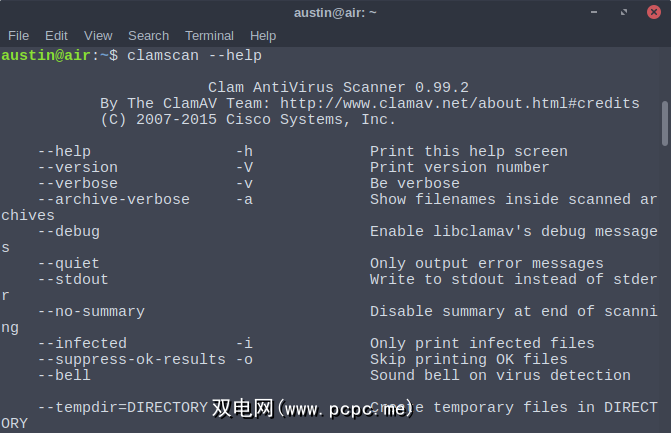This screenshot has height=433, width=671.
Task: Open the View menu
Action: click(98, 35)
